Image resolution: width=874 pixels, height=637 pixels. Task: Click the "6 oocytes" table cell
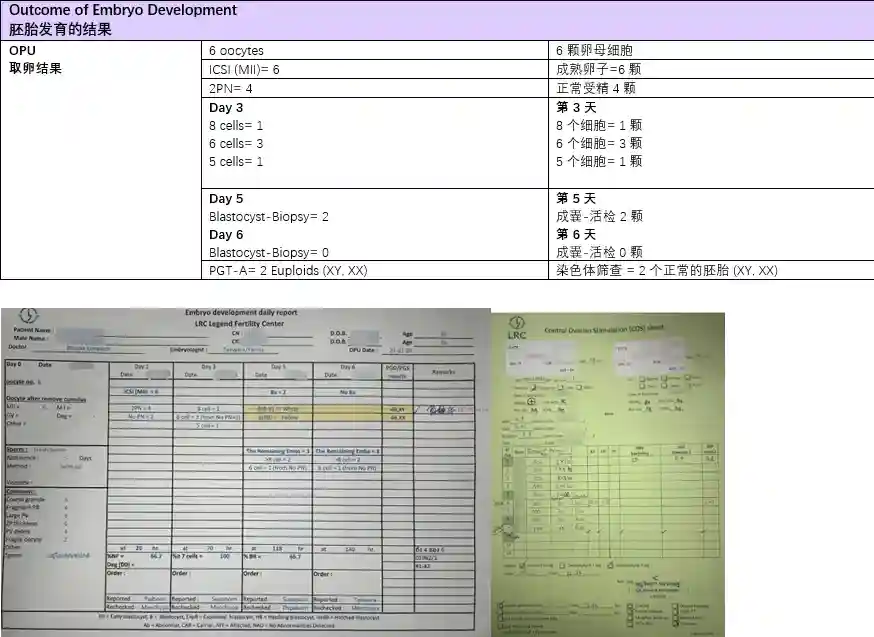(x=236, y=50)
